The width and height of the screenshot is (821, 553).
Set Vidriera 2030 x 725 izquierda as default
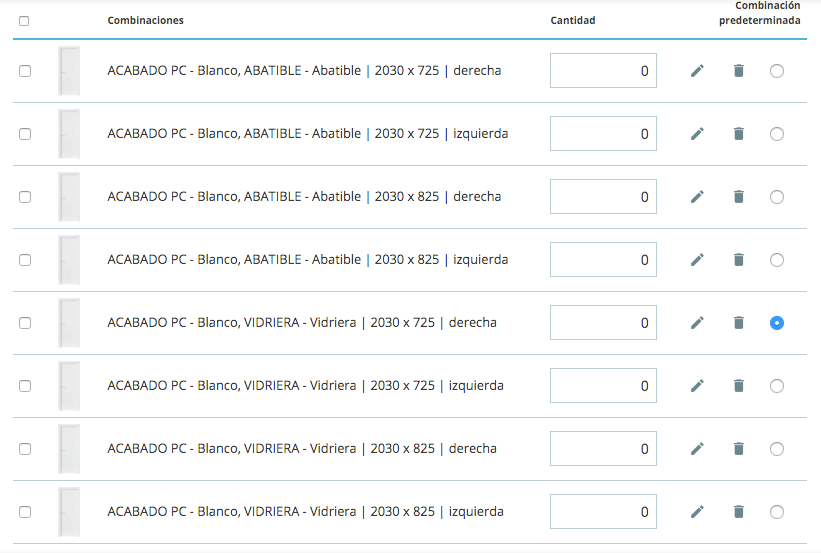coord(777,386)
